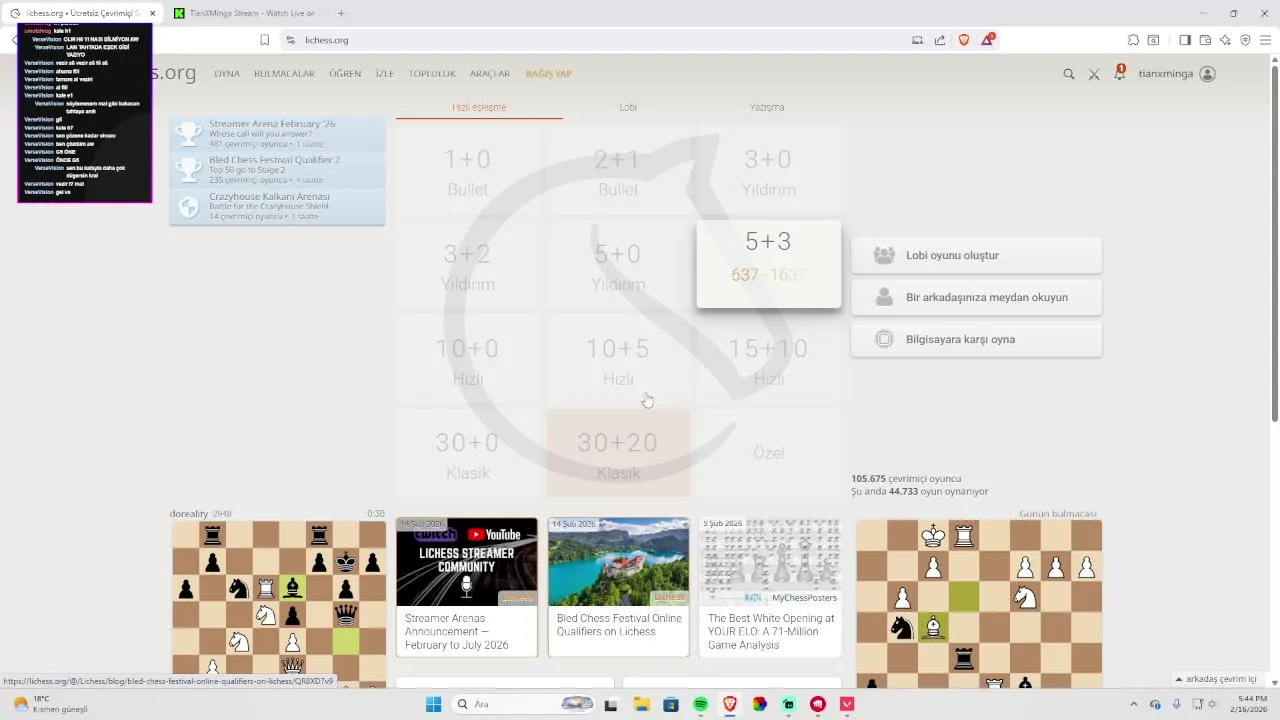Switch to the Yazışma tab
This screenshot has height=720, width=1280.
pyautogui.click(x=767, y=107)
